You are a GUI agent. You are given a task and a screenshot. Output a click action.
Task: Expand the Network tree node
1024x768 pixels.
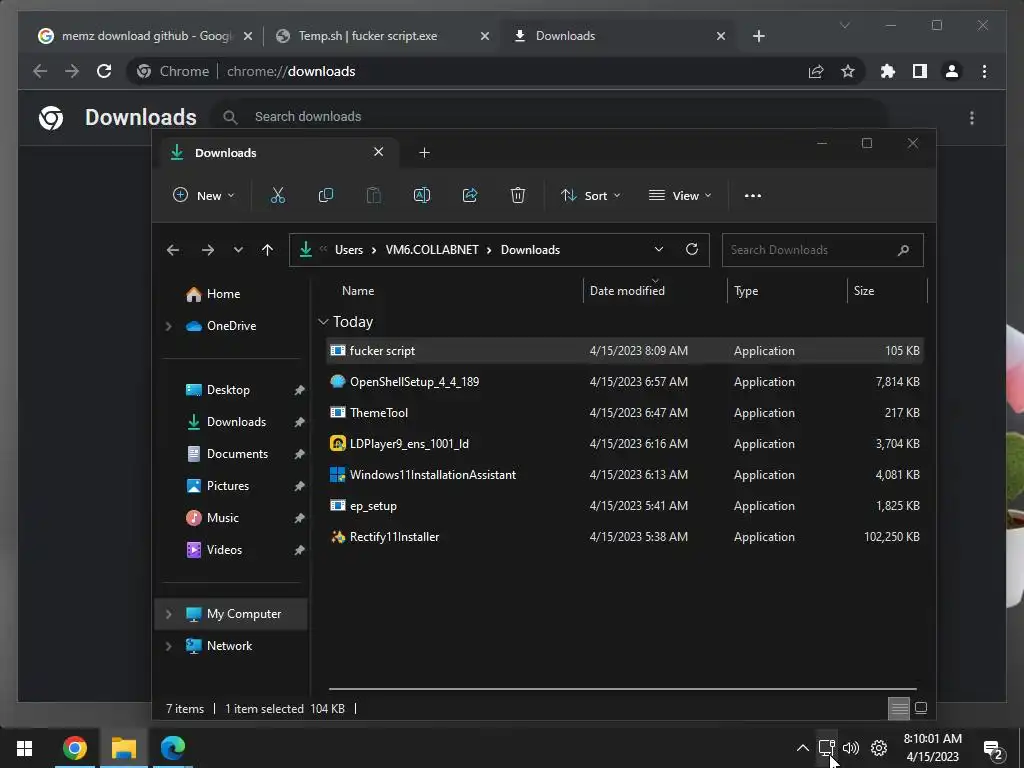tap(168, 646)
